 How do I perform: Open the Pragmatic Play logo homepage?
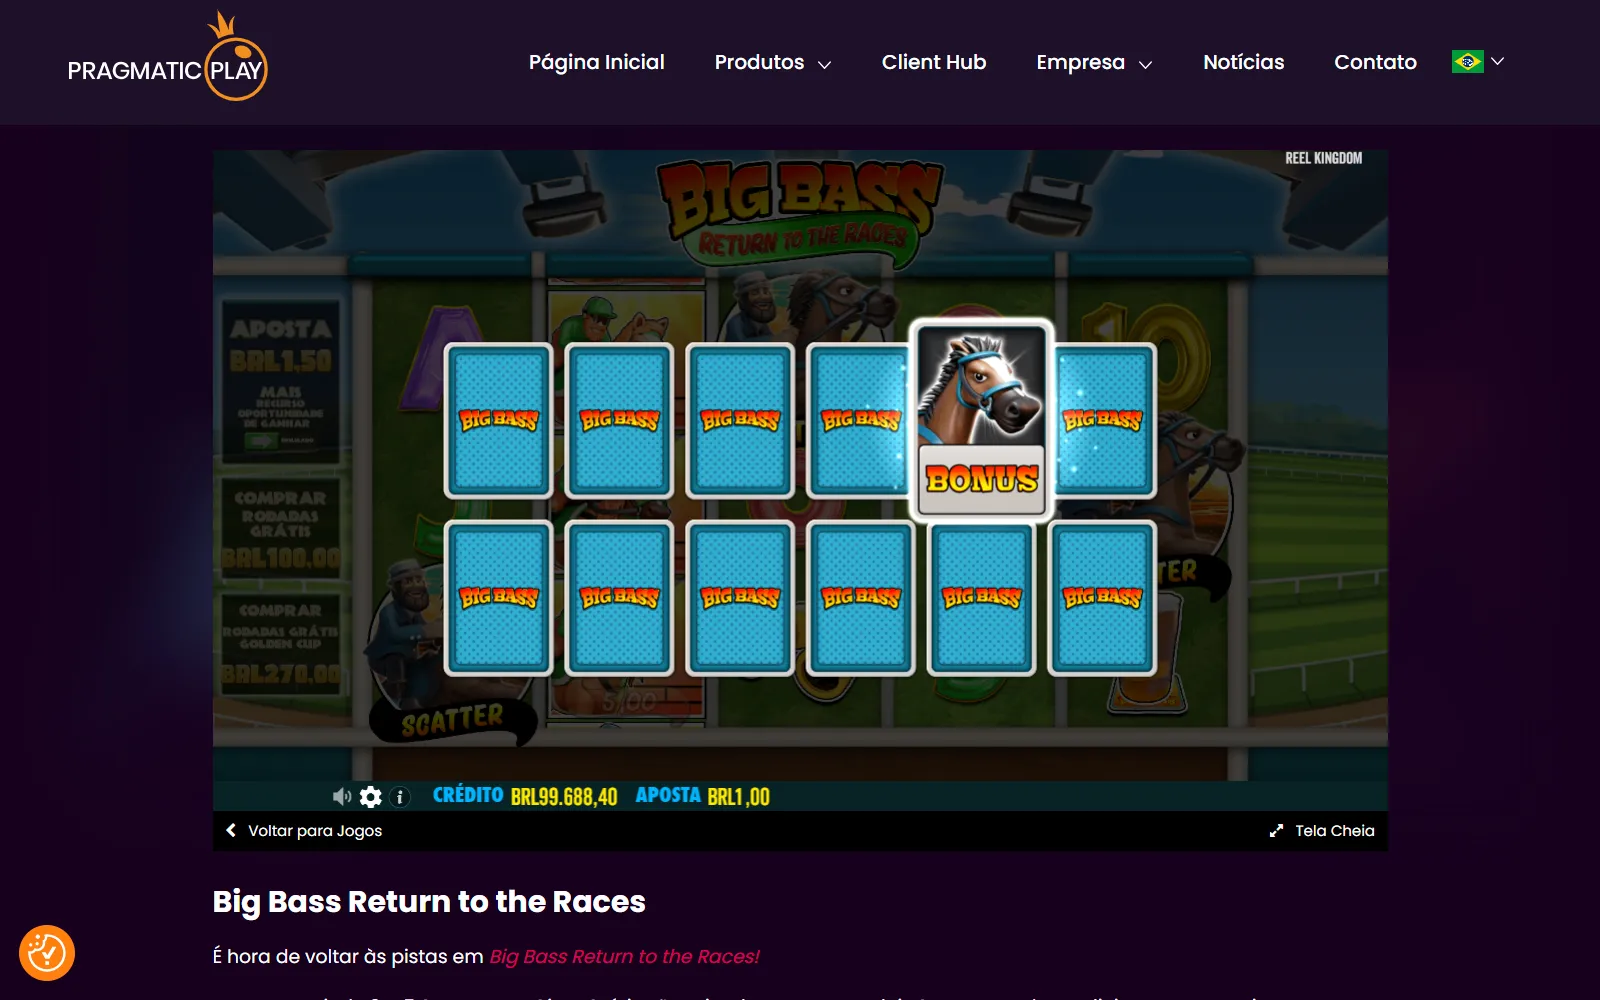point(167,56)
